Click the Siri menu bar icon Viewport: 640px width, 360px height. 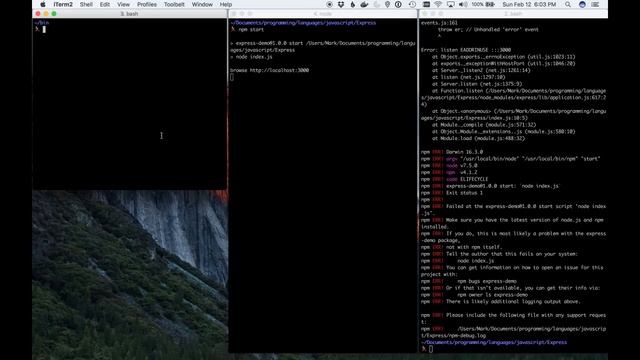(582, 4)
